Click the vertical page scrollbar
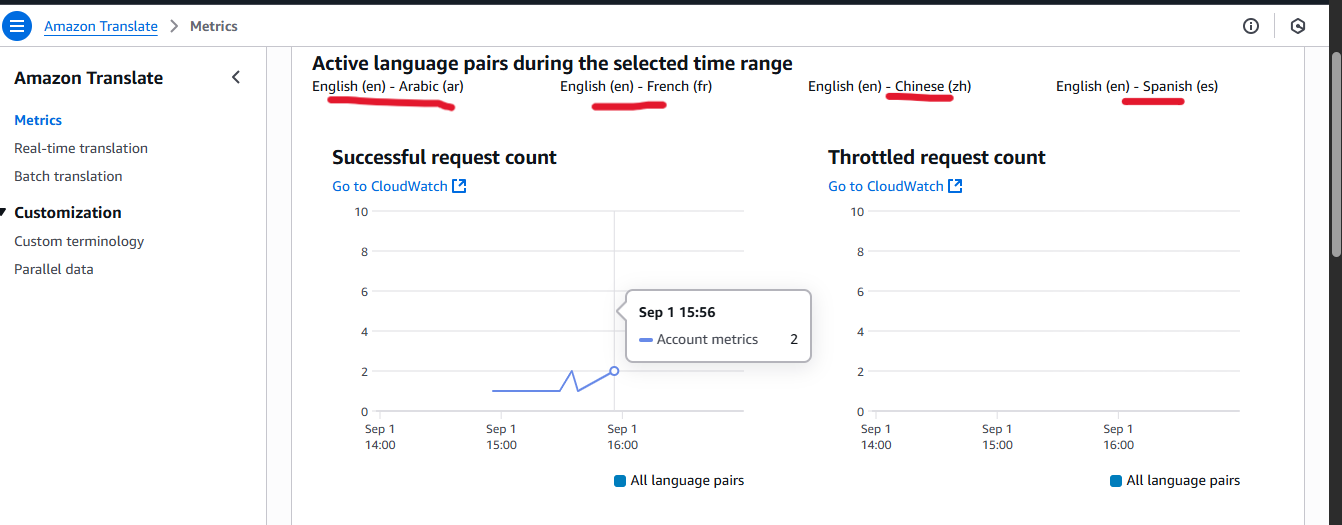This screenshot has height=525, width=1342. (x=1336, y=150)
